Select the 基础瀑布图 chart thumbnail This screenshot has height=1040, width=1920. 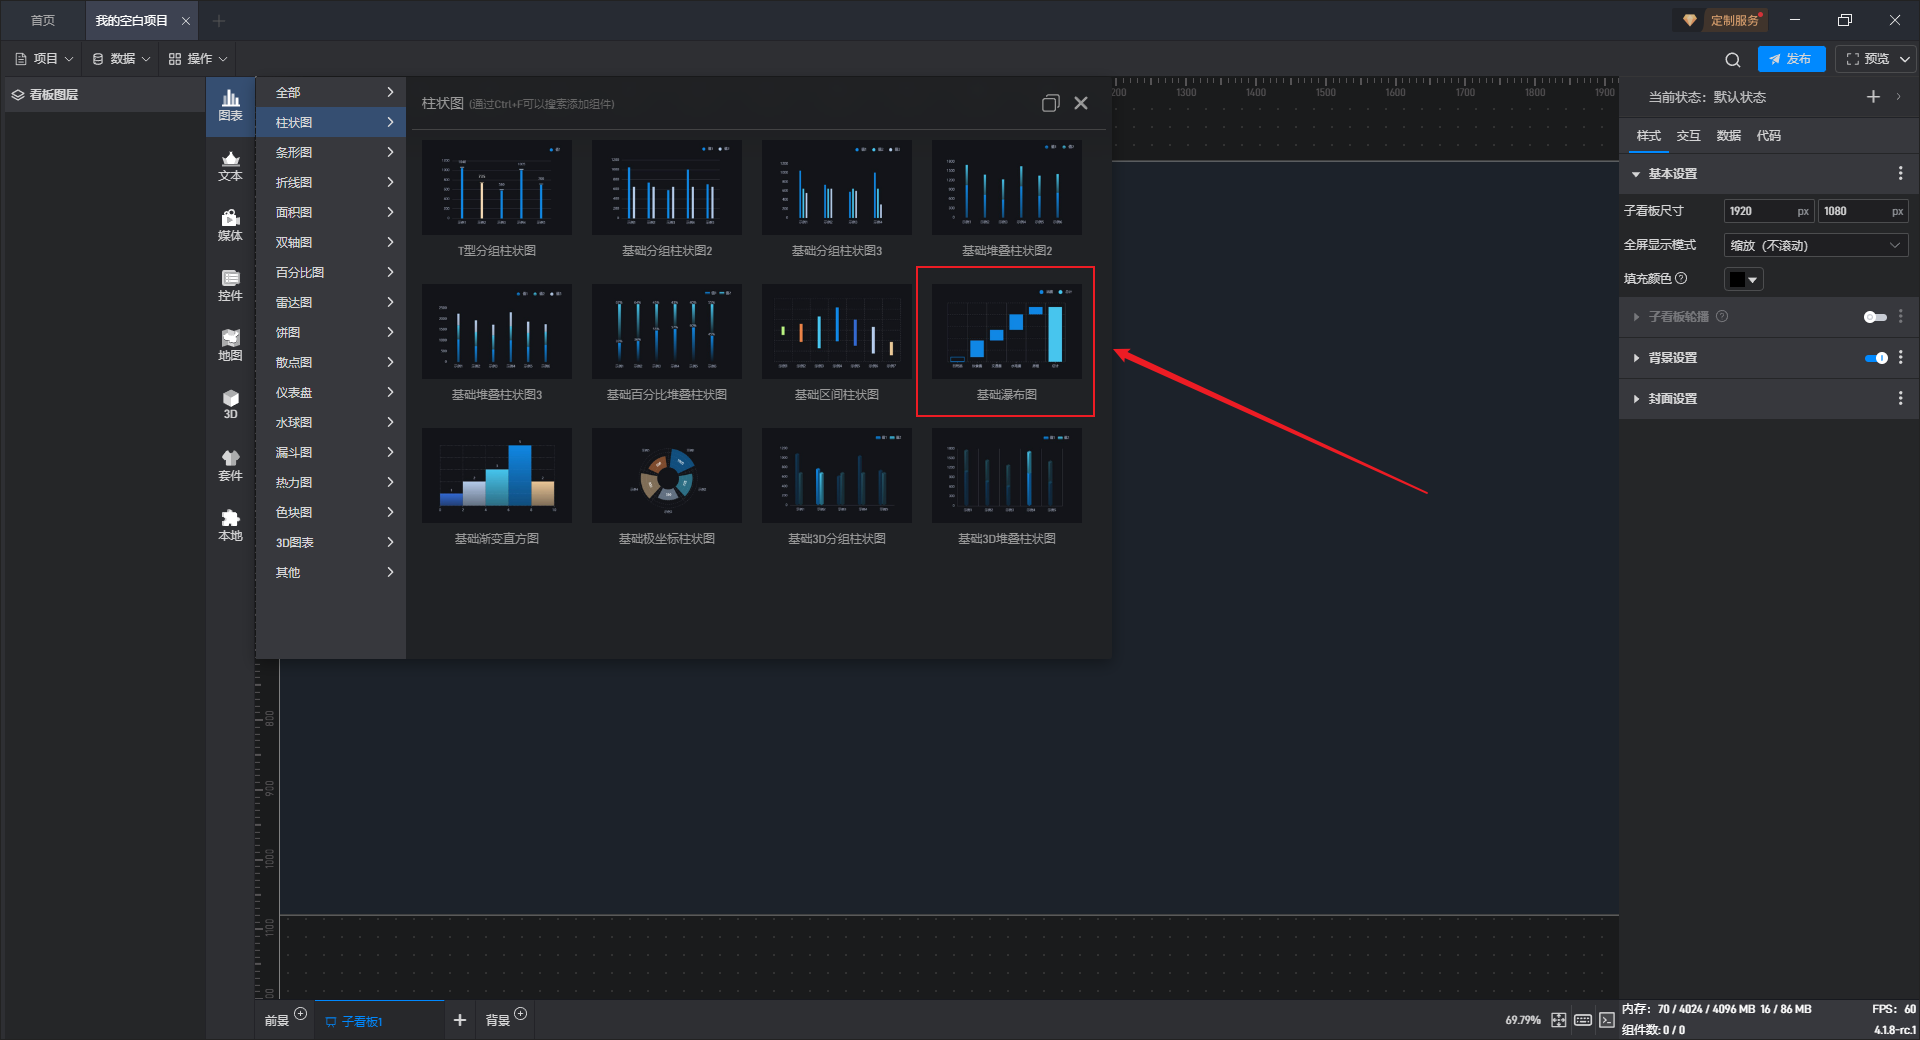[x=1006, y=332]
